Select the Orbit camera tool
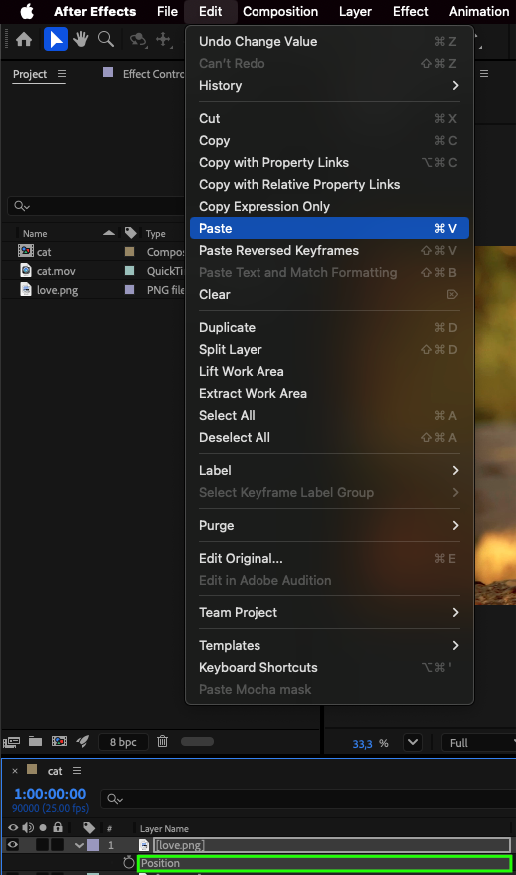Viewport: 516px width, 875px height. [x=138, y=40]
